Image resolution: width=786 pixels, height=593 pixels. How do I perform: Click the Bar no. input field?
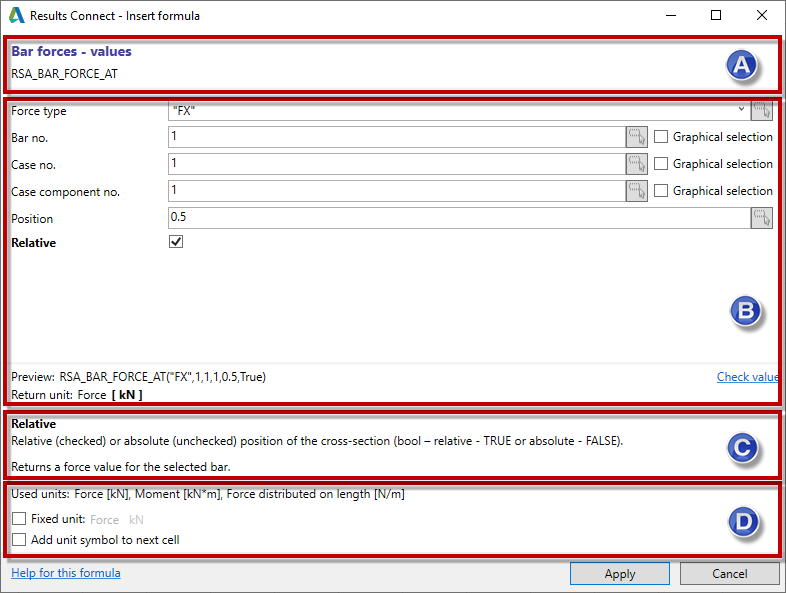(397, 137)
